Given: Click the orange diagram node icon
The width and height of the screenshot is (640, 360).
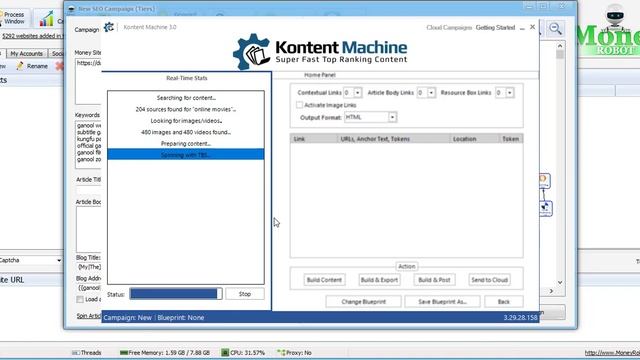Looking at the screenshot, I should pos(544,180).
